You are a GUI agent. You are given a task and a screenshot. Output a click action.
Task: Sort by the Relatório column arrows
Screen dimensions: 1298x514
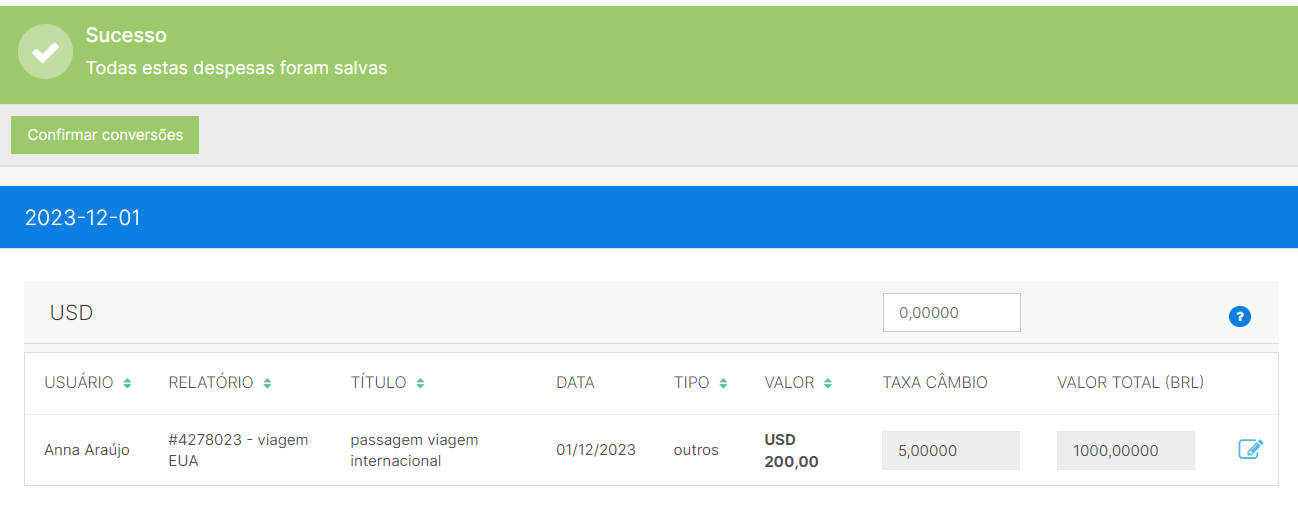point(267,383)
